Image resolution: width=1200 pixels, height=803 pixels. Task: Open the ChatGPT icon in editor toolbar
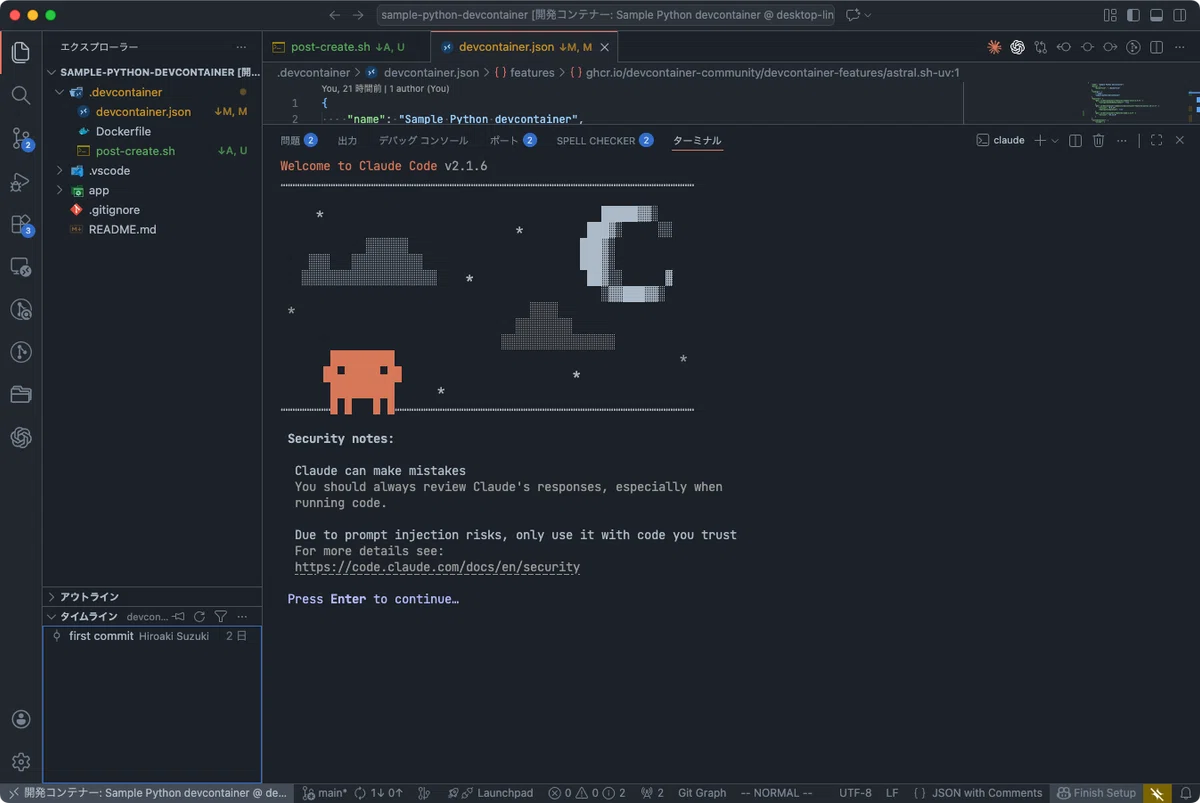pyautogui.click(x=1017, y=47)
